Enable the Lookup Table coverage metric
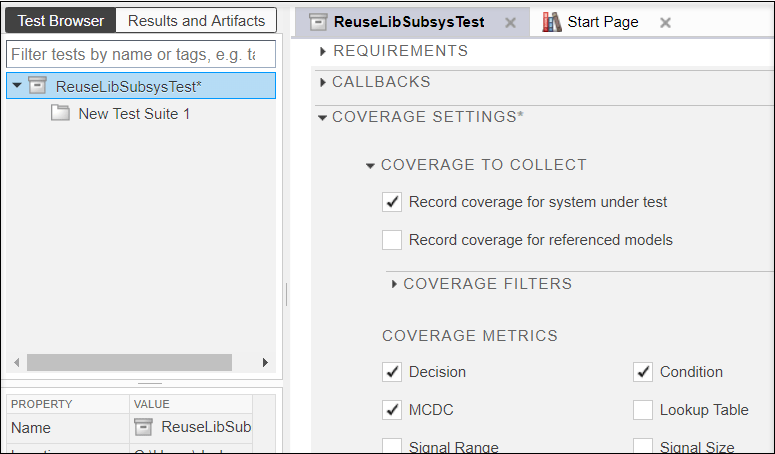The image size is (775, 454). (x=643, y=410)
